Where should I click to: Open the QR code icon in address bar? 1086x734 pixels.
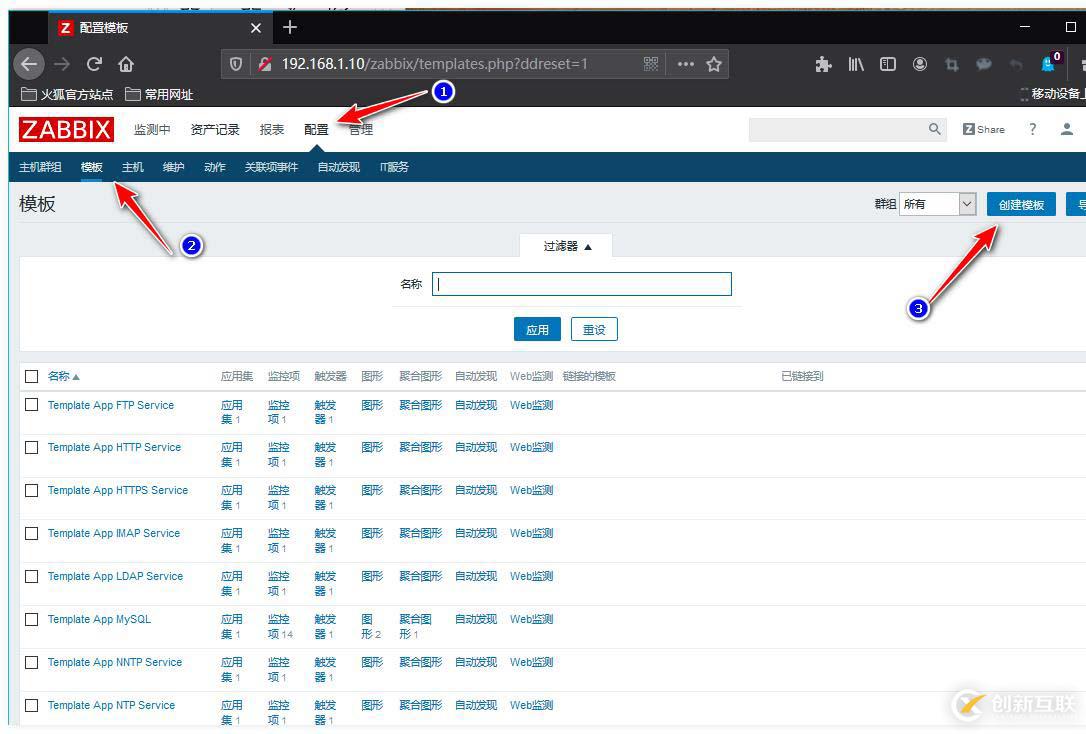click(650, 64)
